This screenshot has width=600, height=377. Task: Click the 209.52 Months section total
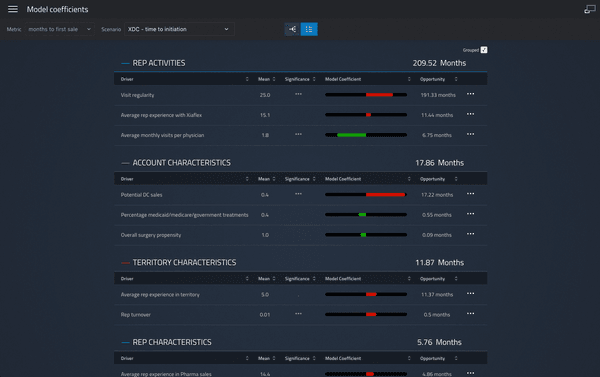point(439,63)
